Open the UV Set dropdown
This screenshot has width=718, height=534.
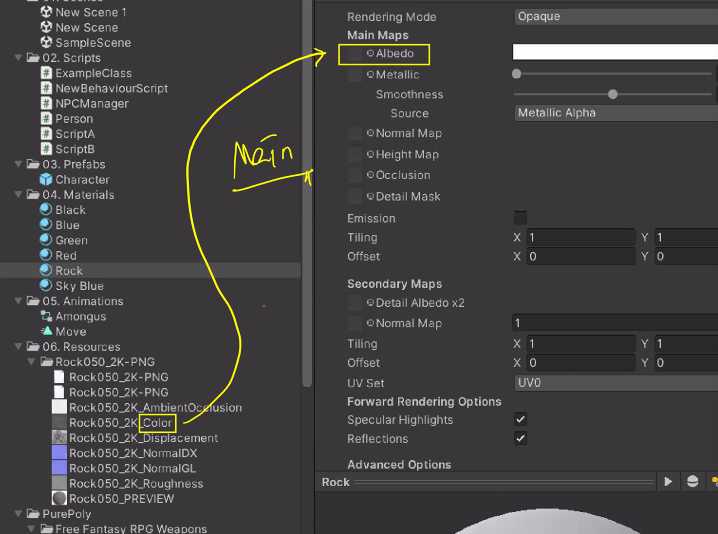coord(616,383)
